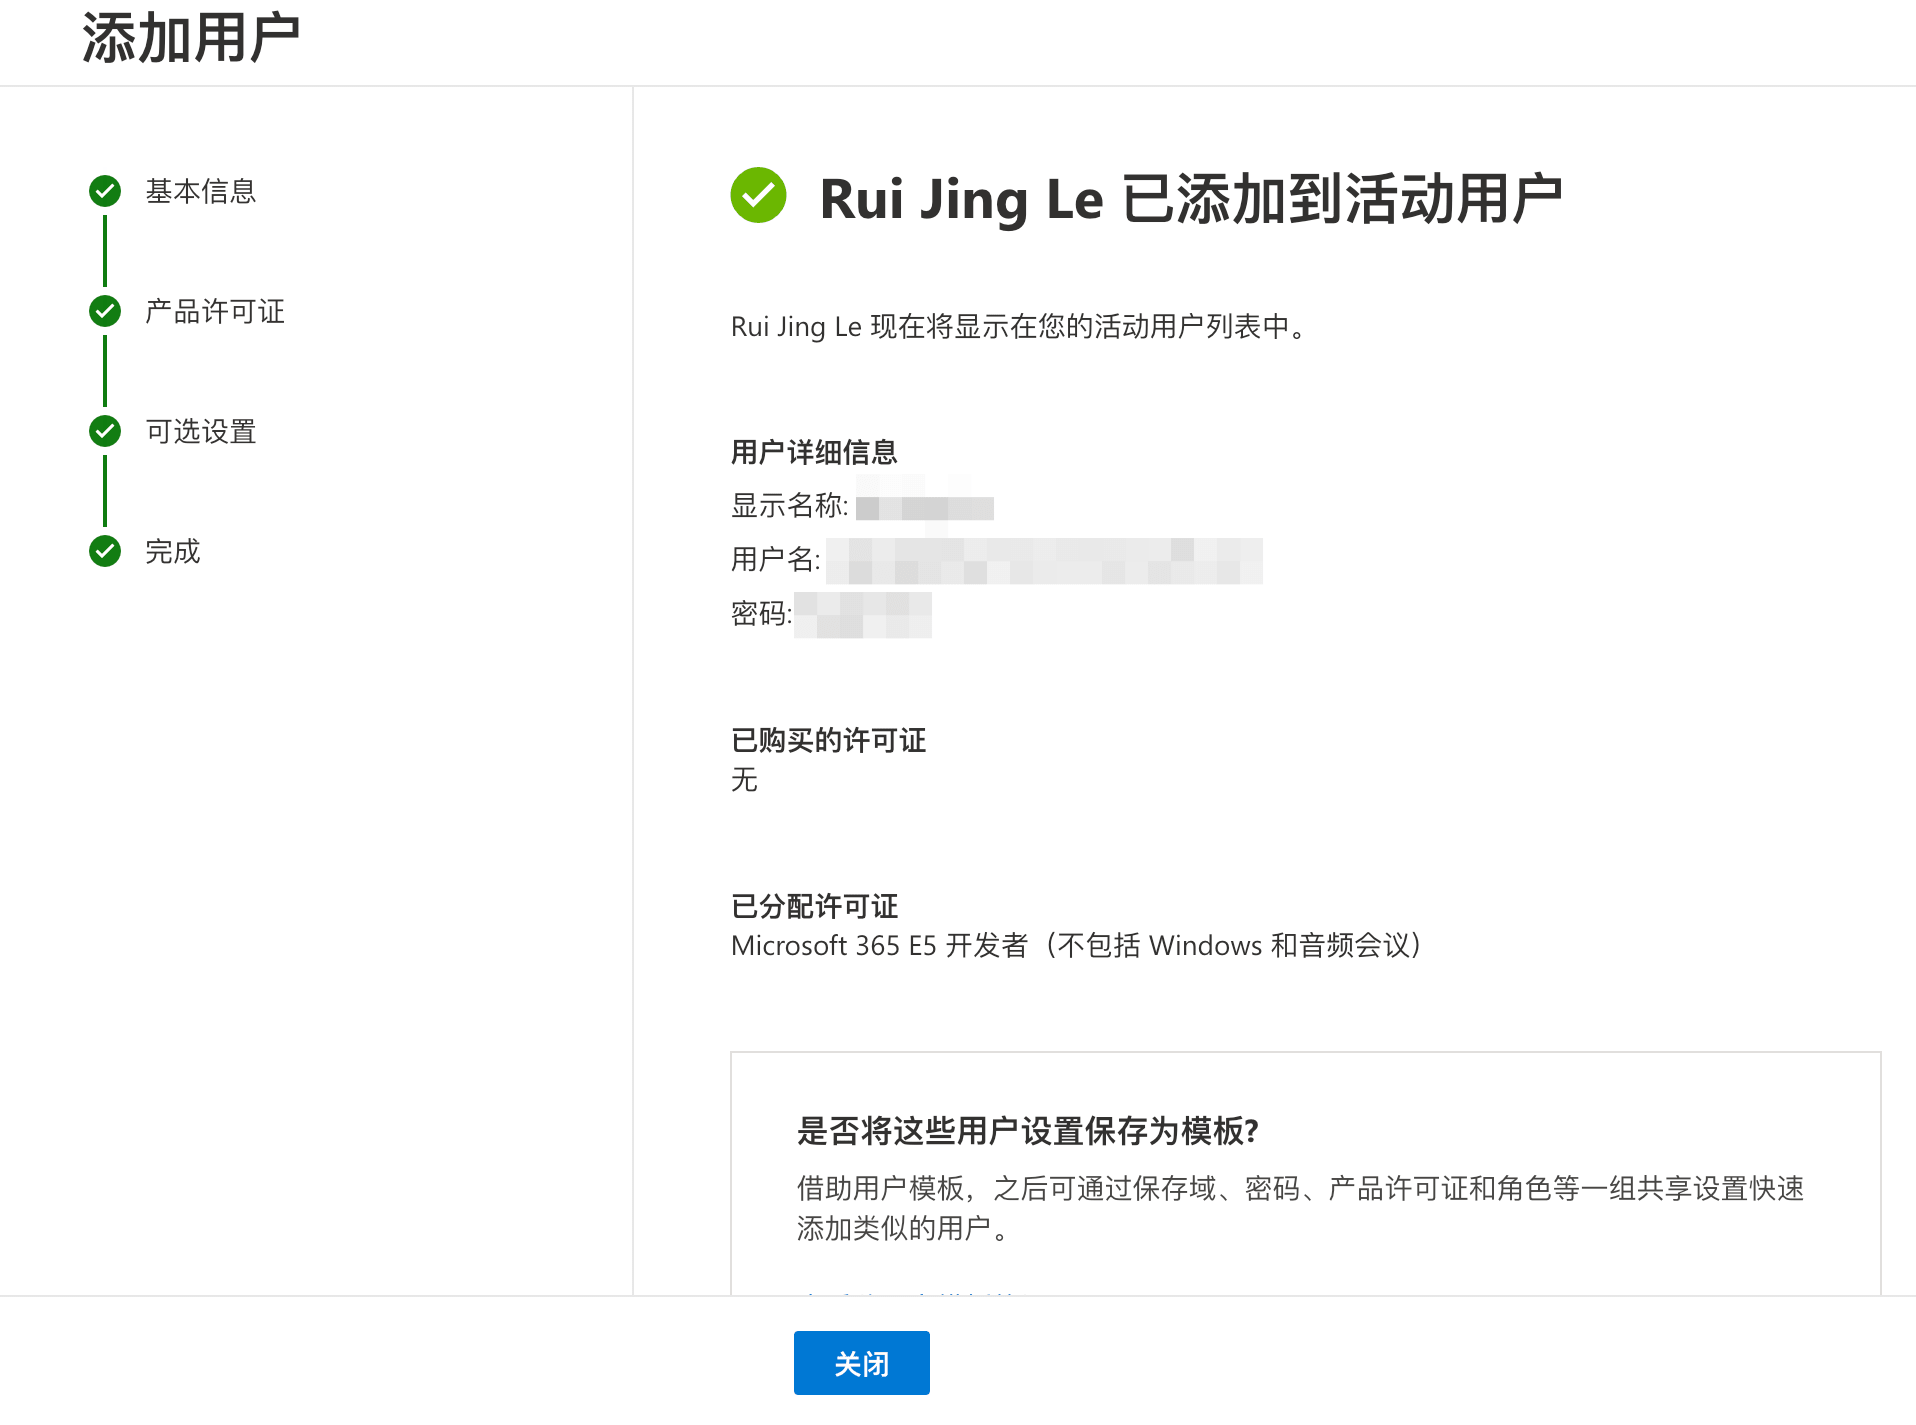
Task: Click the 添加用户 page title
Action: pos(191,38)
